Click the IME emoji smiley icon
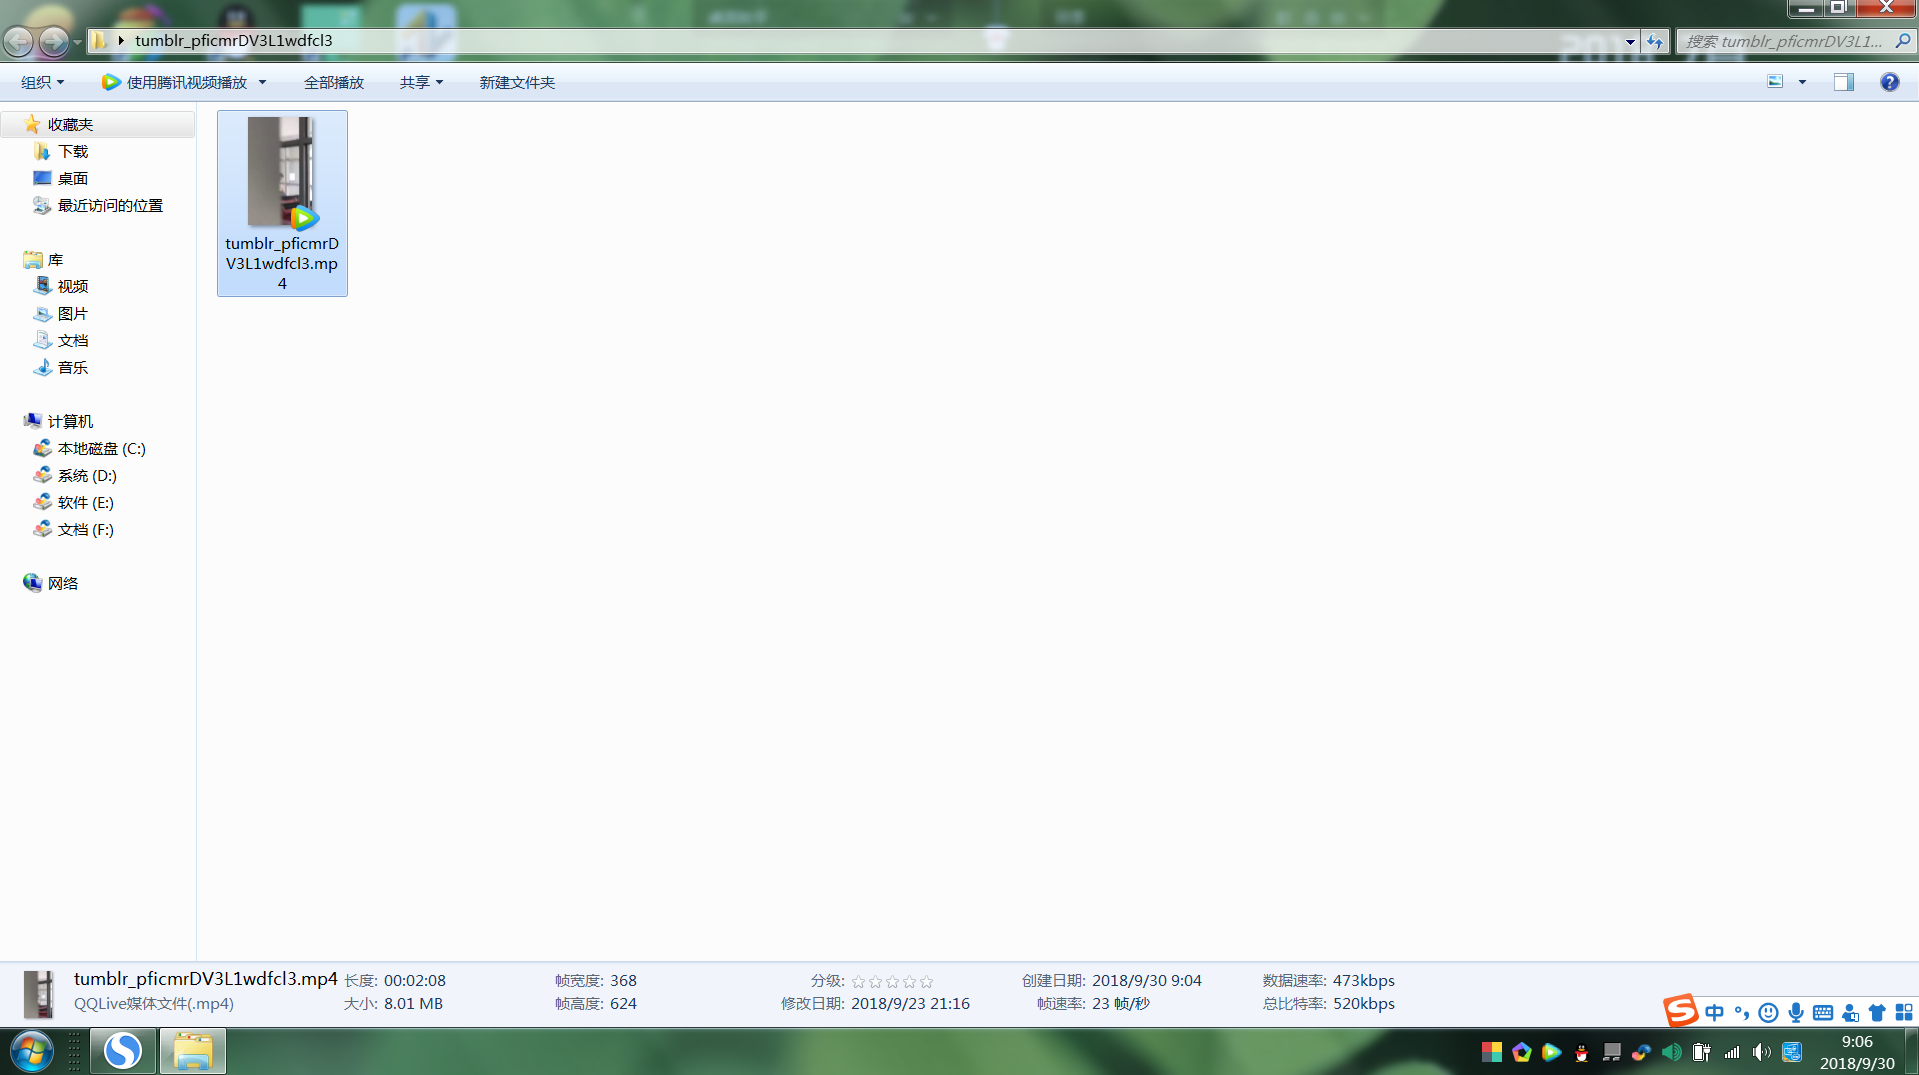The image size is (1919, 1075). [1768, 1012]
